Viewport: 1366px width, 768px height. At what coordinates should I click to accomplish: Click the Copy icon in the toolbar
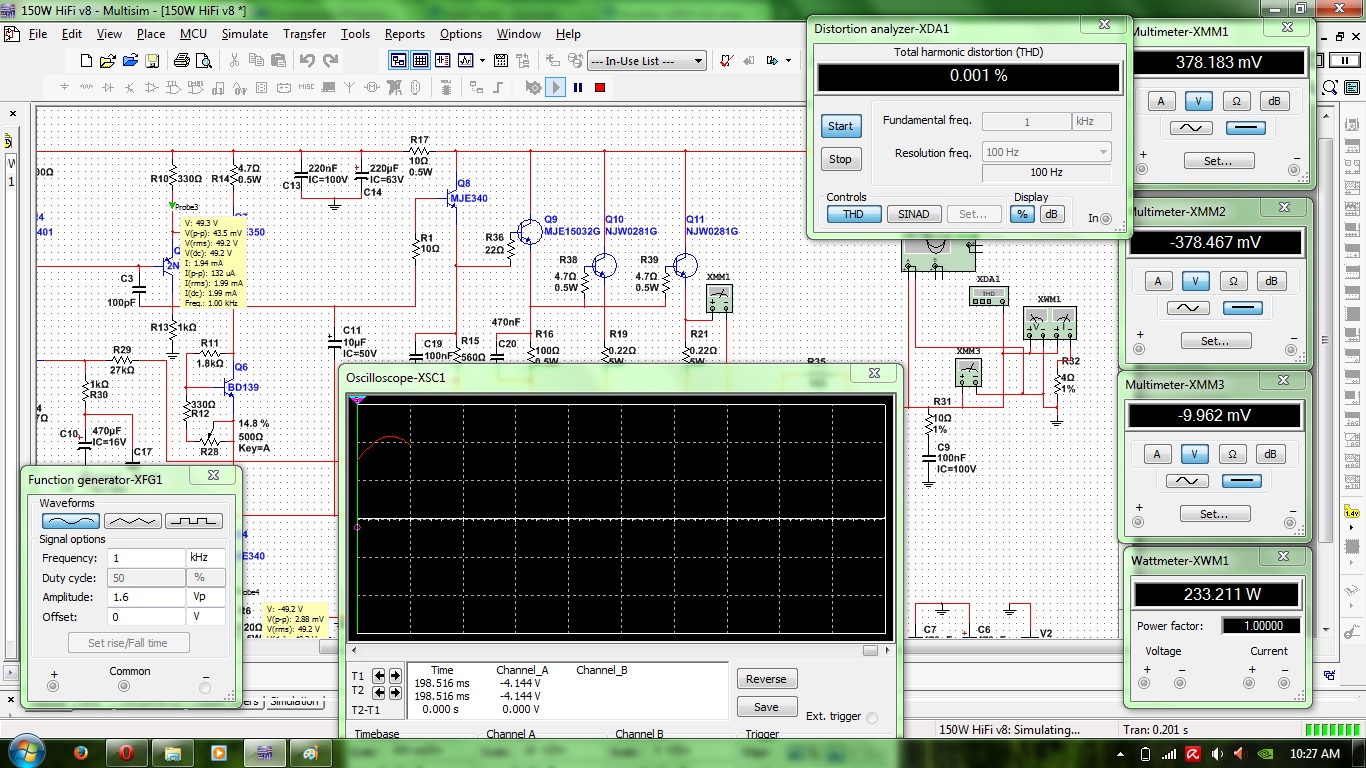point(256,61)
